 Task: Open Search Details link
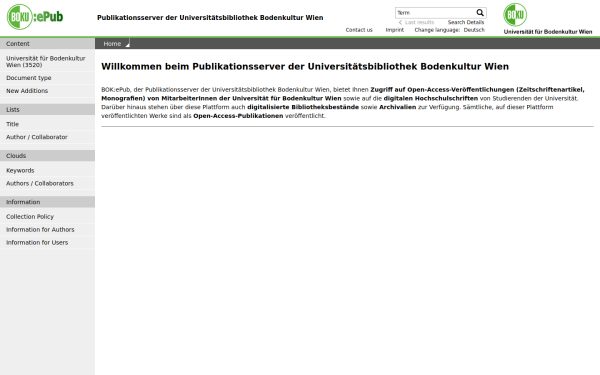click(x=466, y=22)
